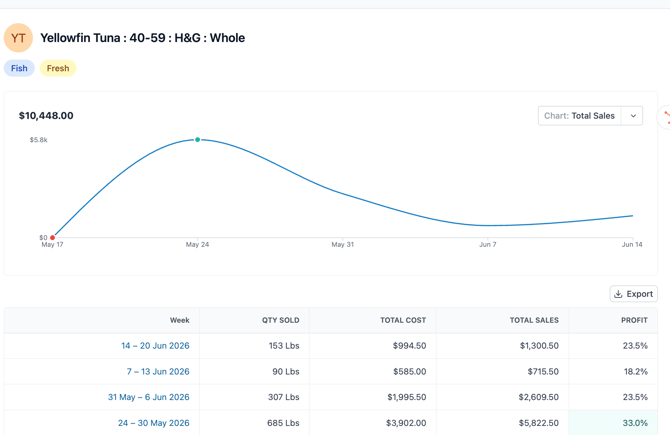Click the YT product avatar icon
This screenshot has height=435, width=670.
coord(18,38)
